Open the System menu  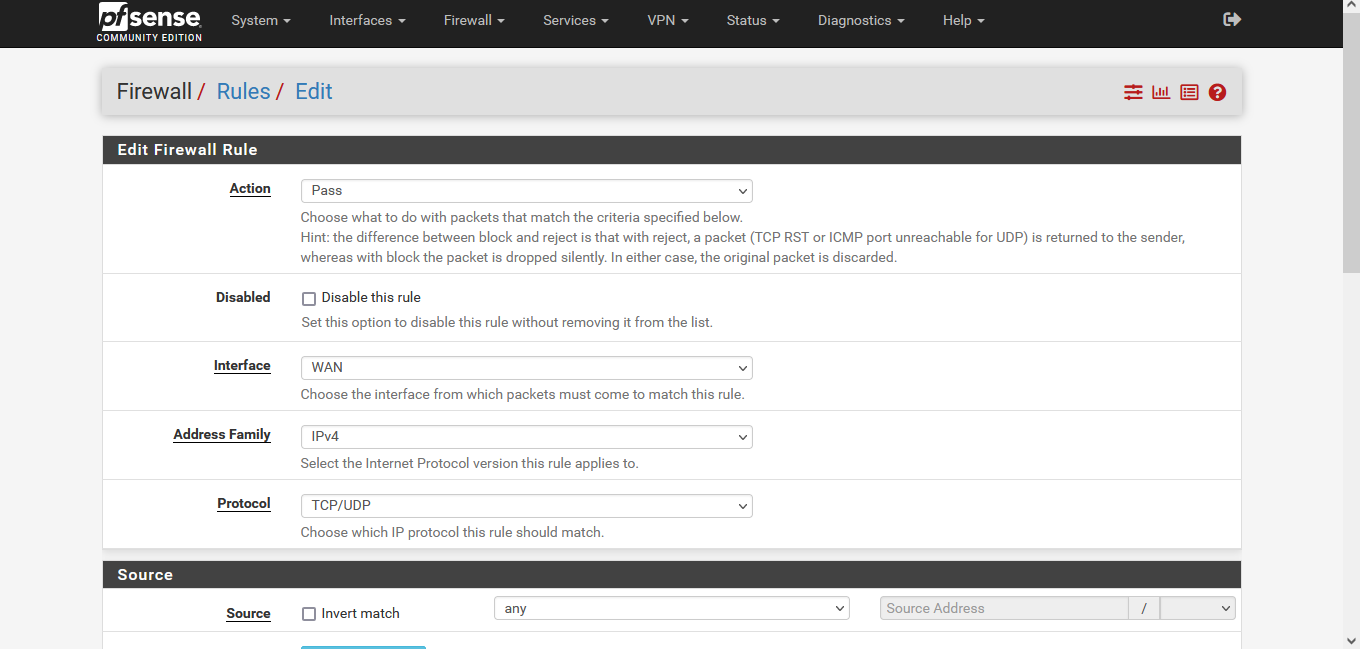261,20
